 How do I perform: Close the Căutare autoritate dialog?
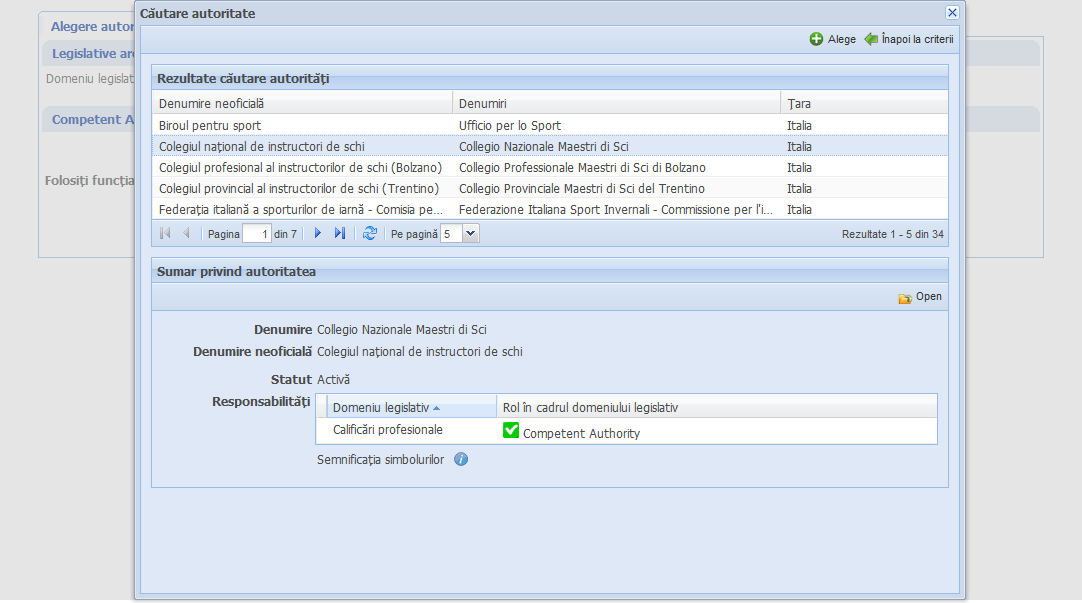click(x=952, y=12)
